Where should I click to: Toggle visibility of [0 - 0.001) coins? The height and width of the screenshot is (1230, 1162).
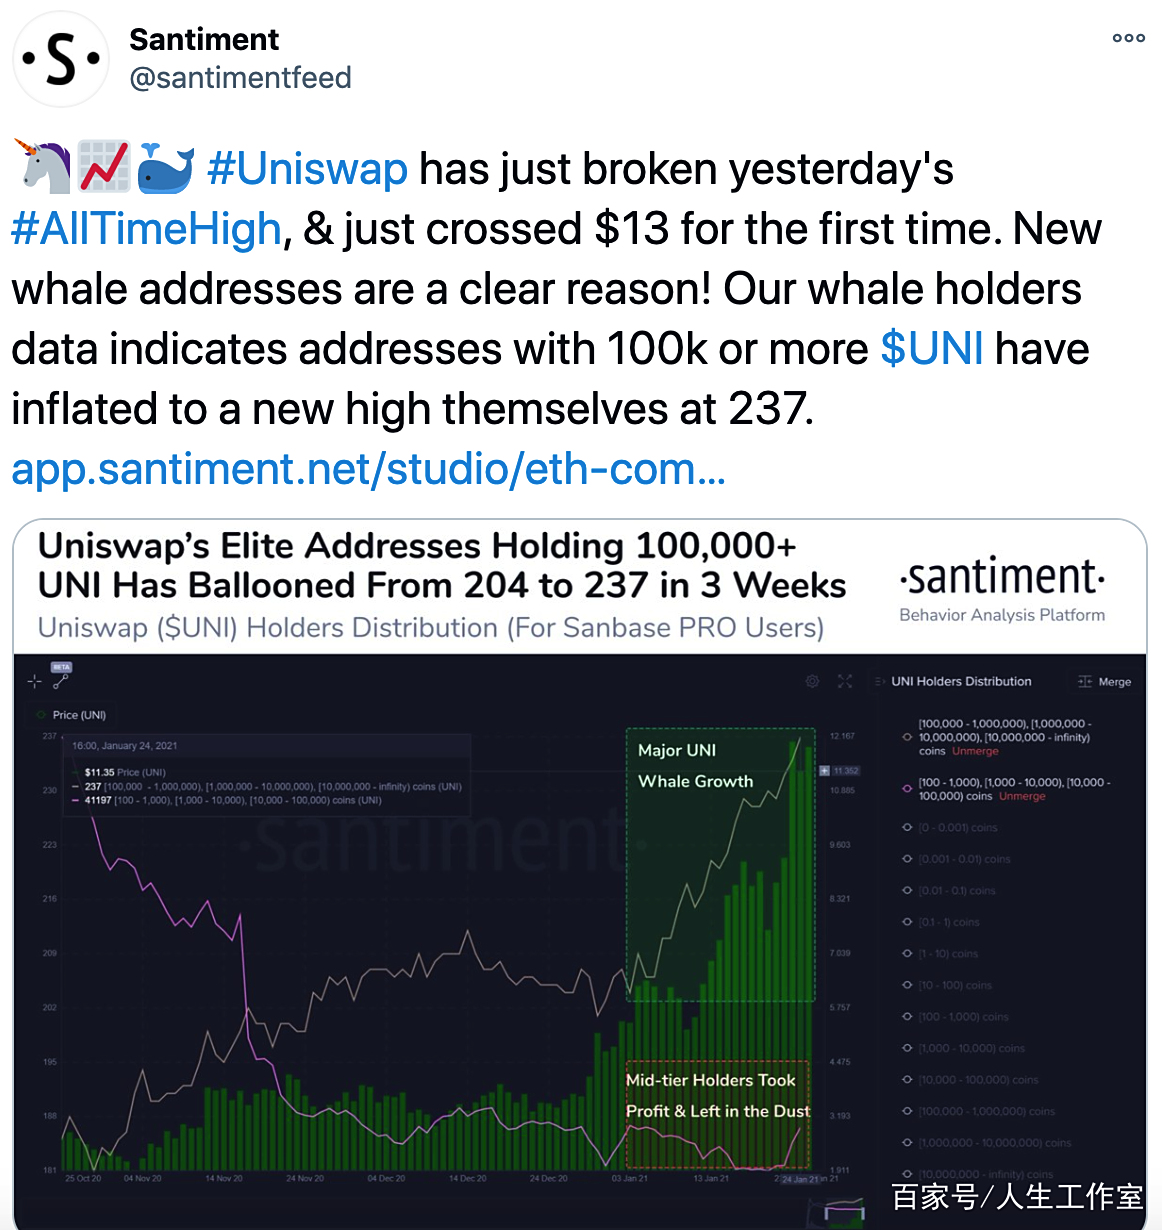[907, 828]
